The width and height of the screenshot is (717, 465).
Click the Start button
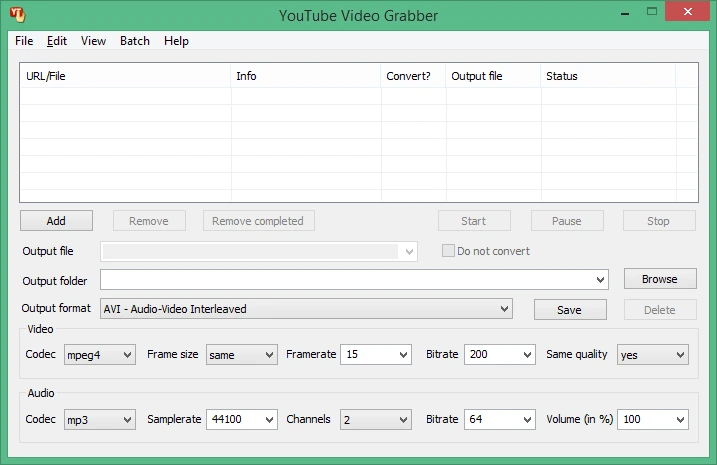[x=474, y=221]
